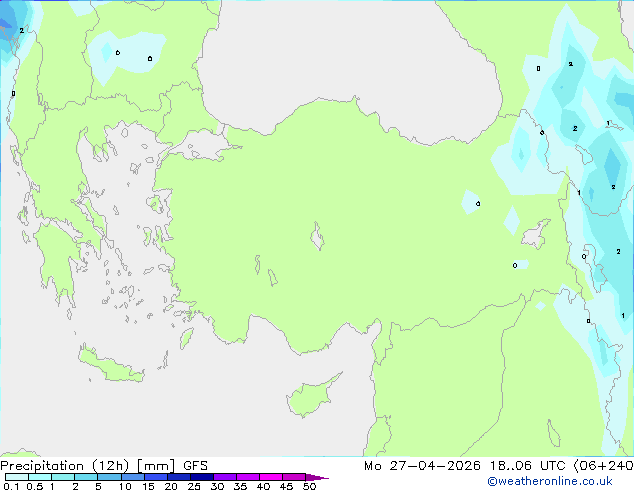Click the 30–35 mm purple legend swatch

point(224,477)
